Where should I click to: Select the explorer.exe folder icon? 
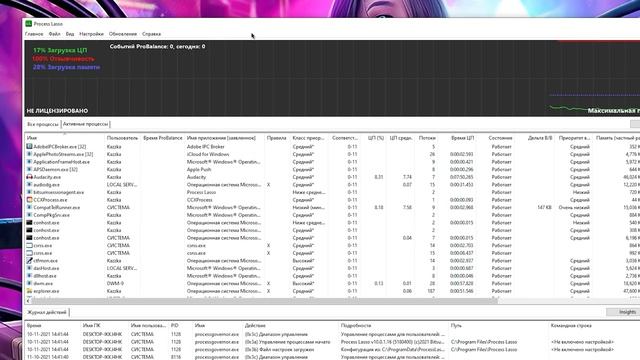29,291
